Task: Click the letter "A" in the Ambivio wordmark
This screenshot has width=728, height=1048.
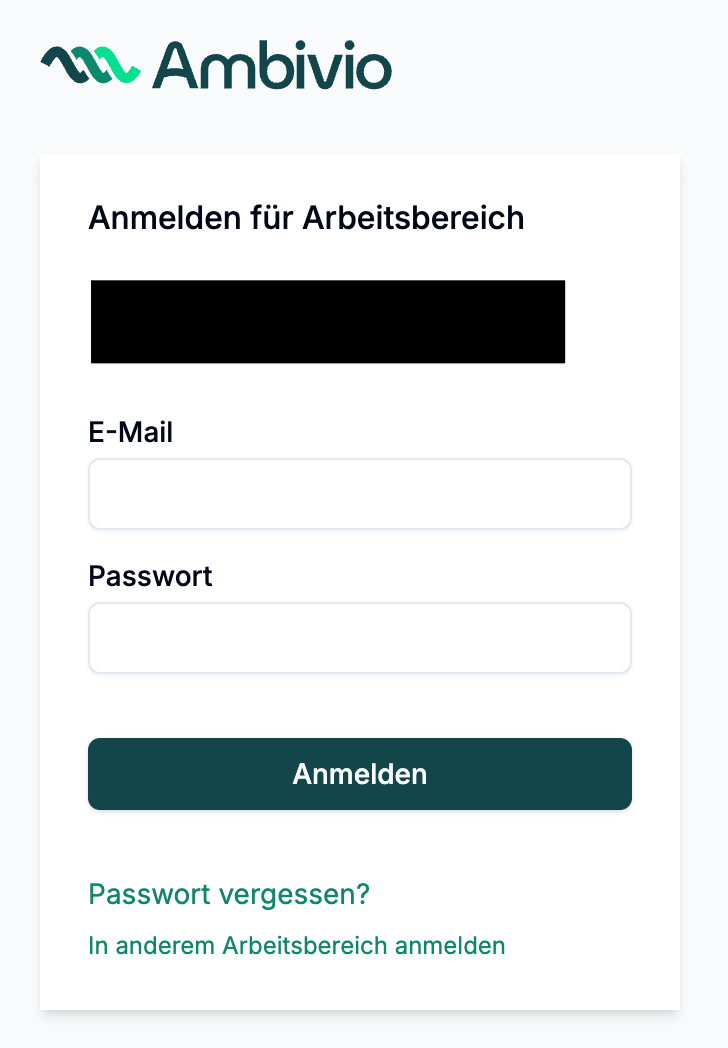Action: click(x=177, y=65)
